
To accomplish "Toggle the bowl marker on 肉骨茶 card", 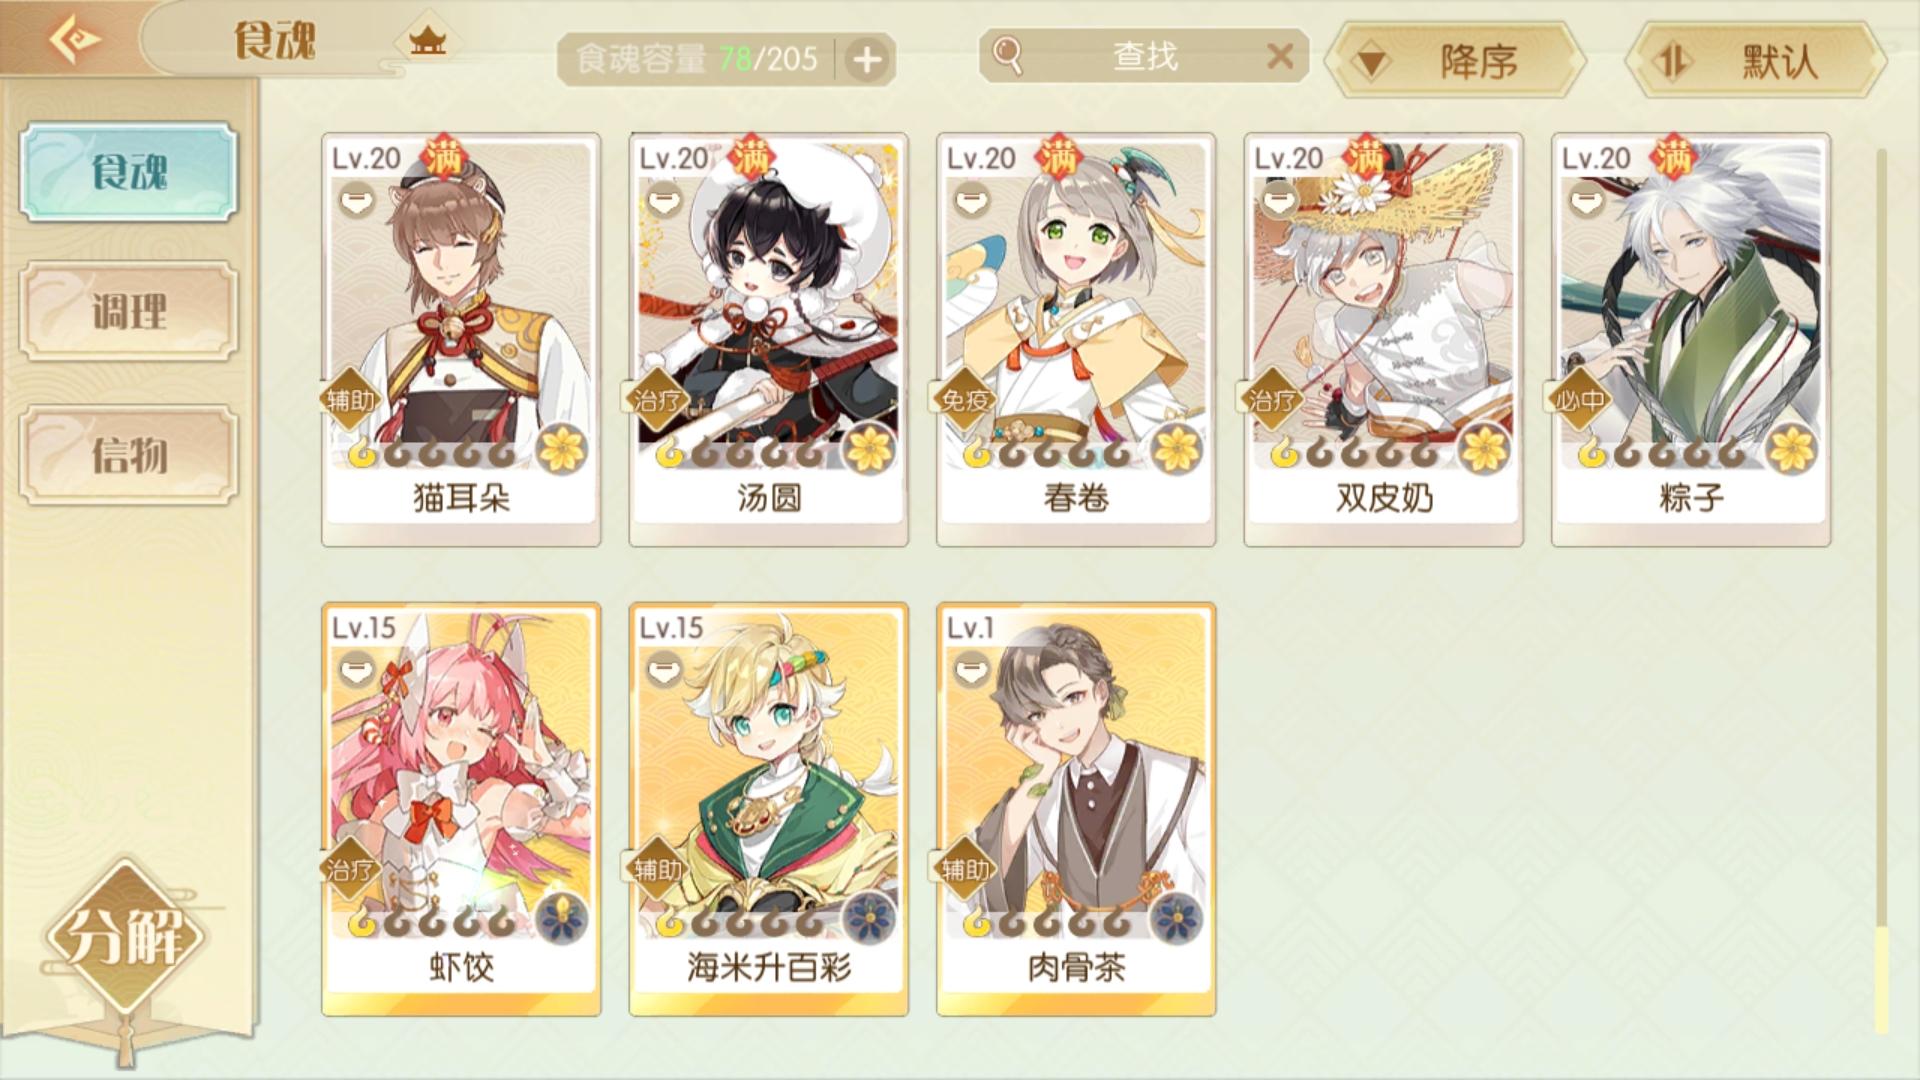I will click(x=972, y=670).
